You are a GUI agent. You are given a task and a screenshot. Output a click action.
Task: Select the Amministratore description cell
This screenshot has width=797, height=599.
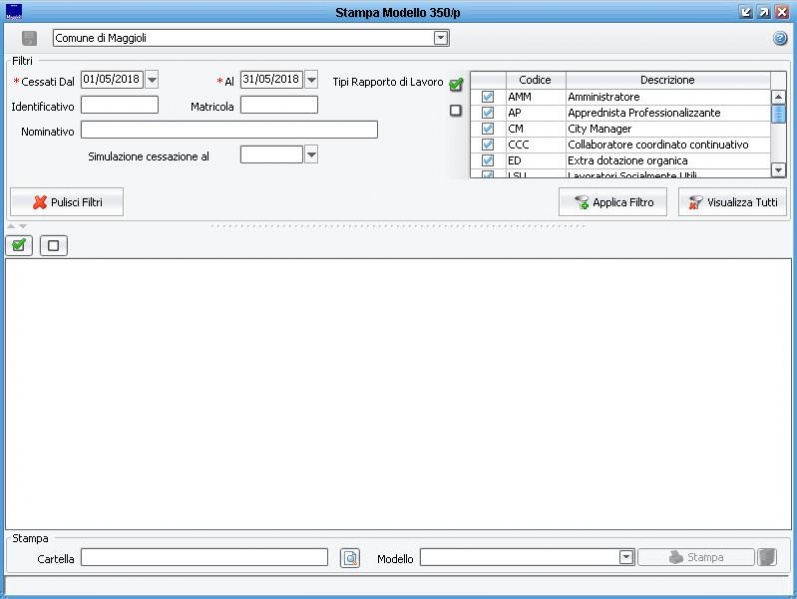click(x=668, y=97)
